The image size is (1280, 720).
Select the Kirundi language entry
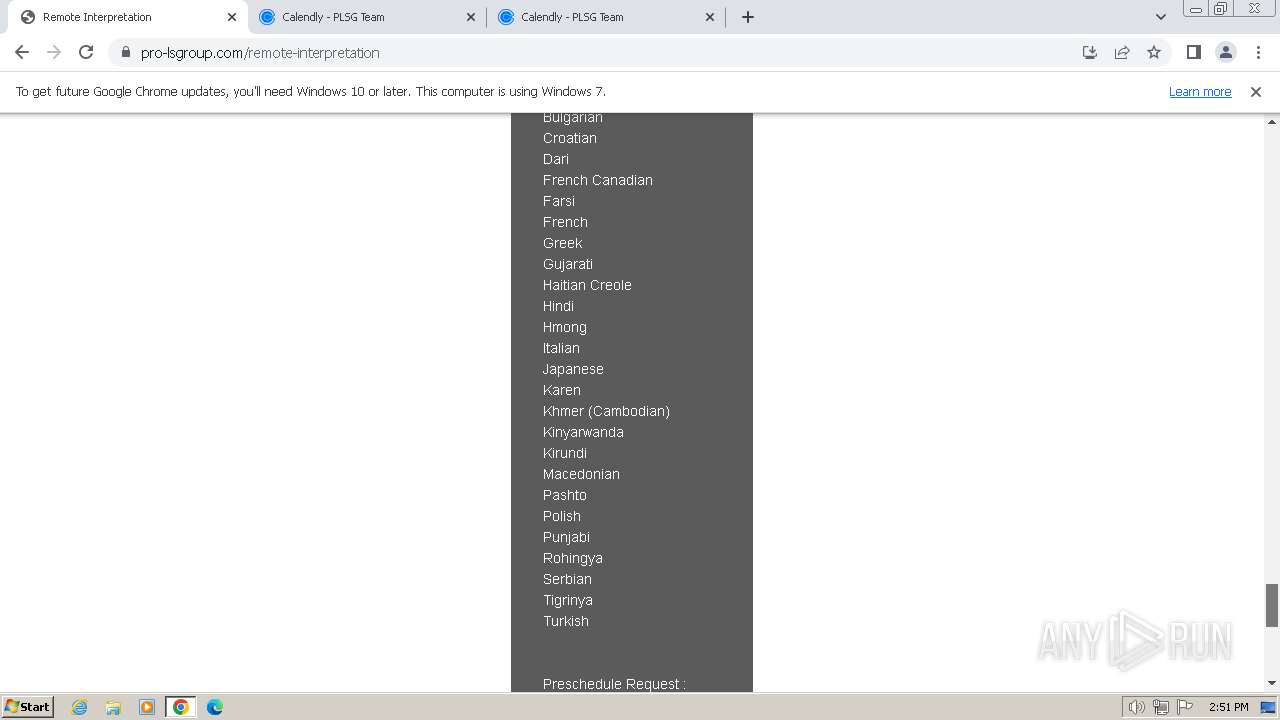click(565, 453)
